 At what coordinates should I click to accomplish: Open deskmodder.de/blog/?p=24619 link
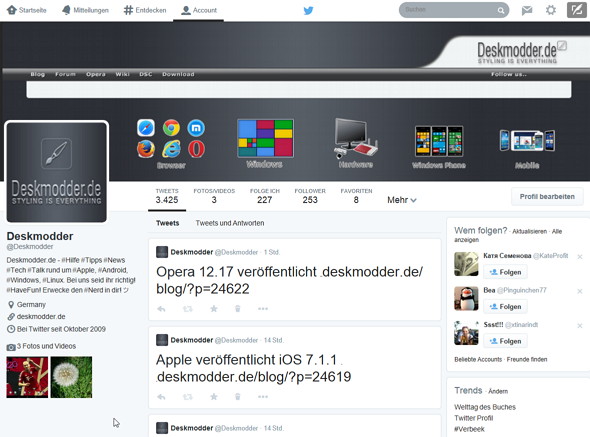click(254, 377)
